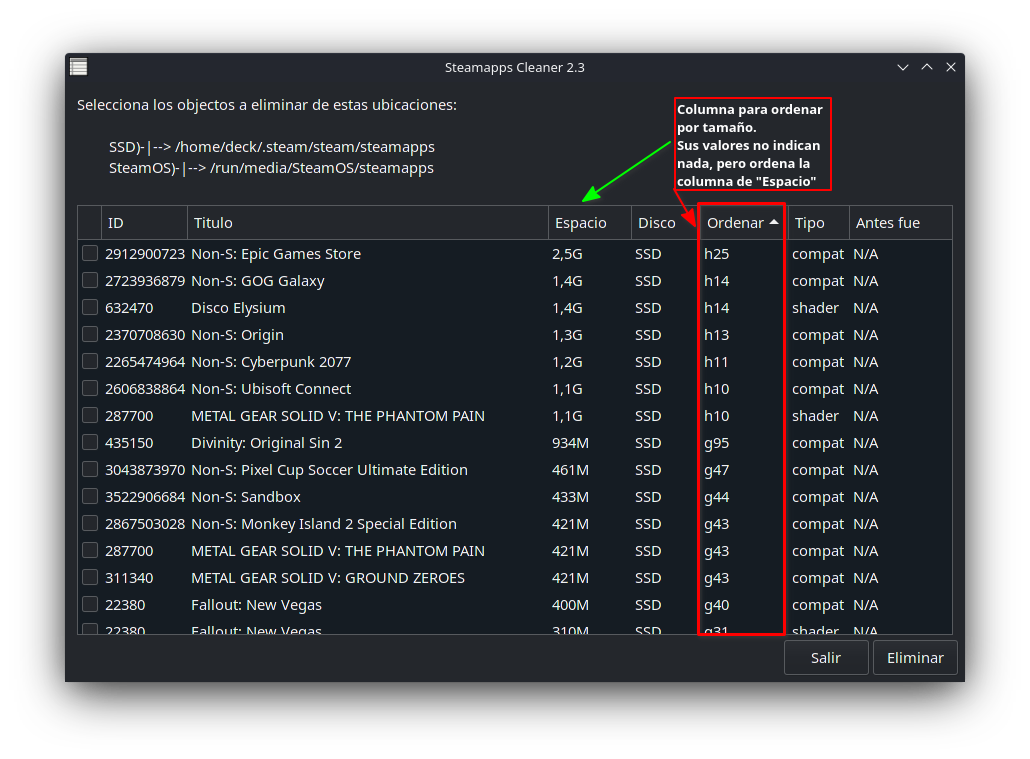The height and width of the screenshot is (759, 1030).
Task: Sort by the Disco column header
Action: [x=664, y=223]
